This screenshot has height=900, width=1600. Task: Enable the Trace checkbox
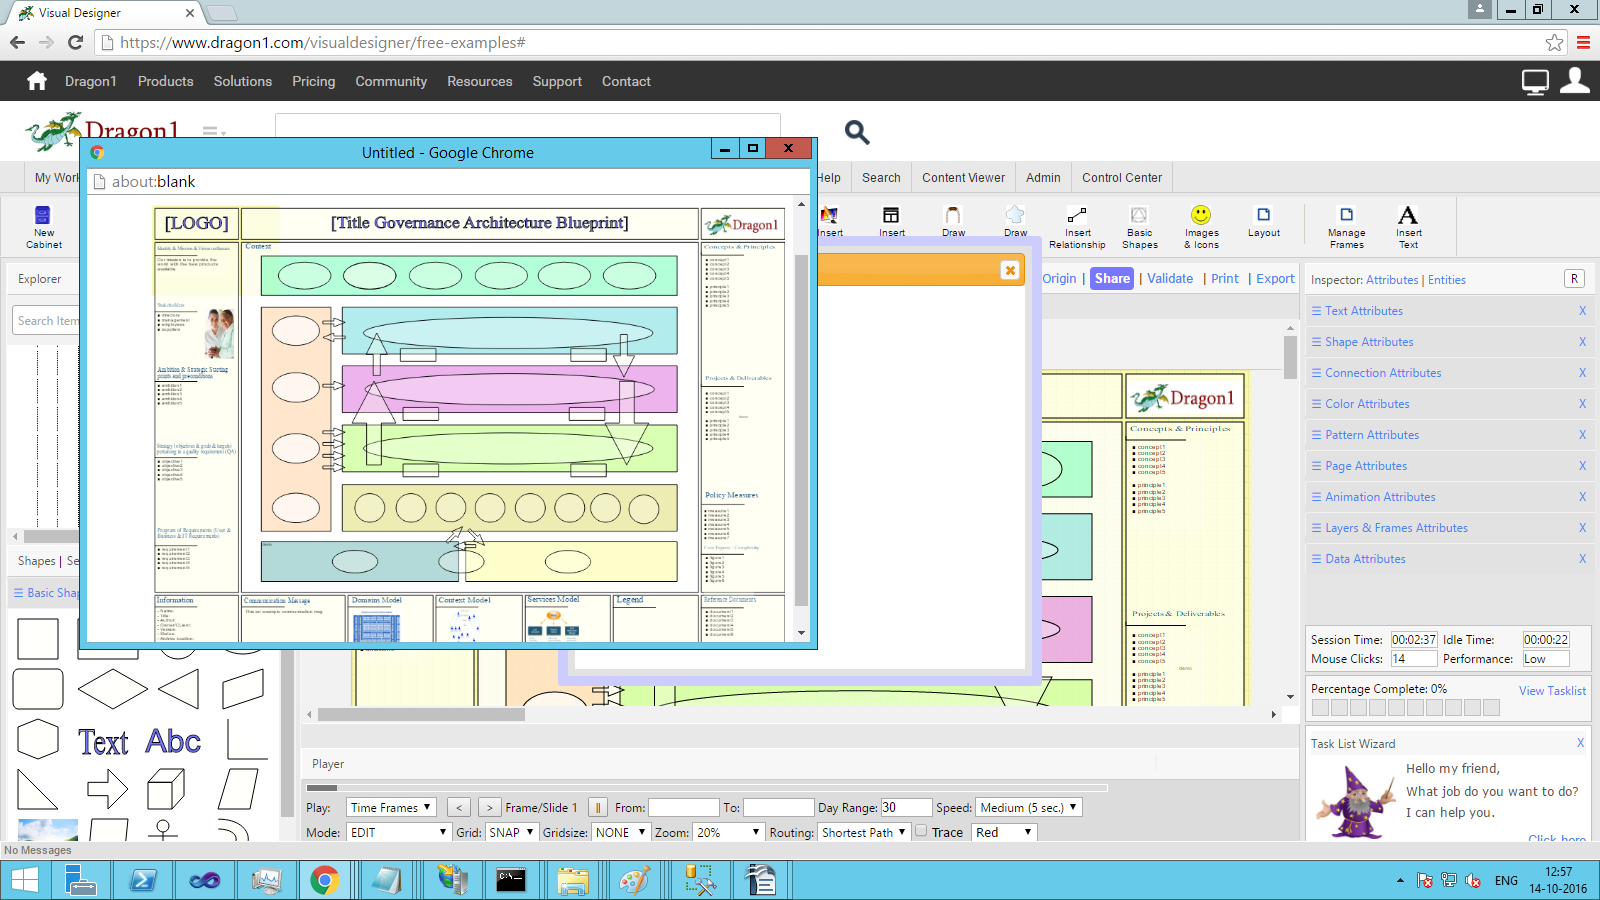point(921,831)
